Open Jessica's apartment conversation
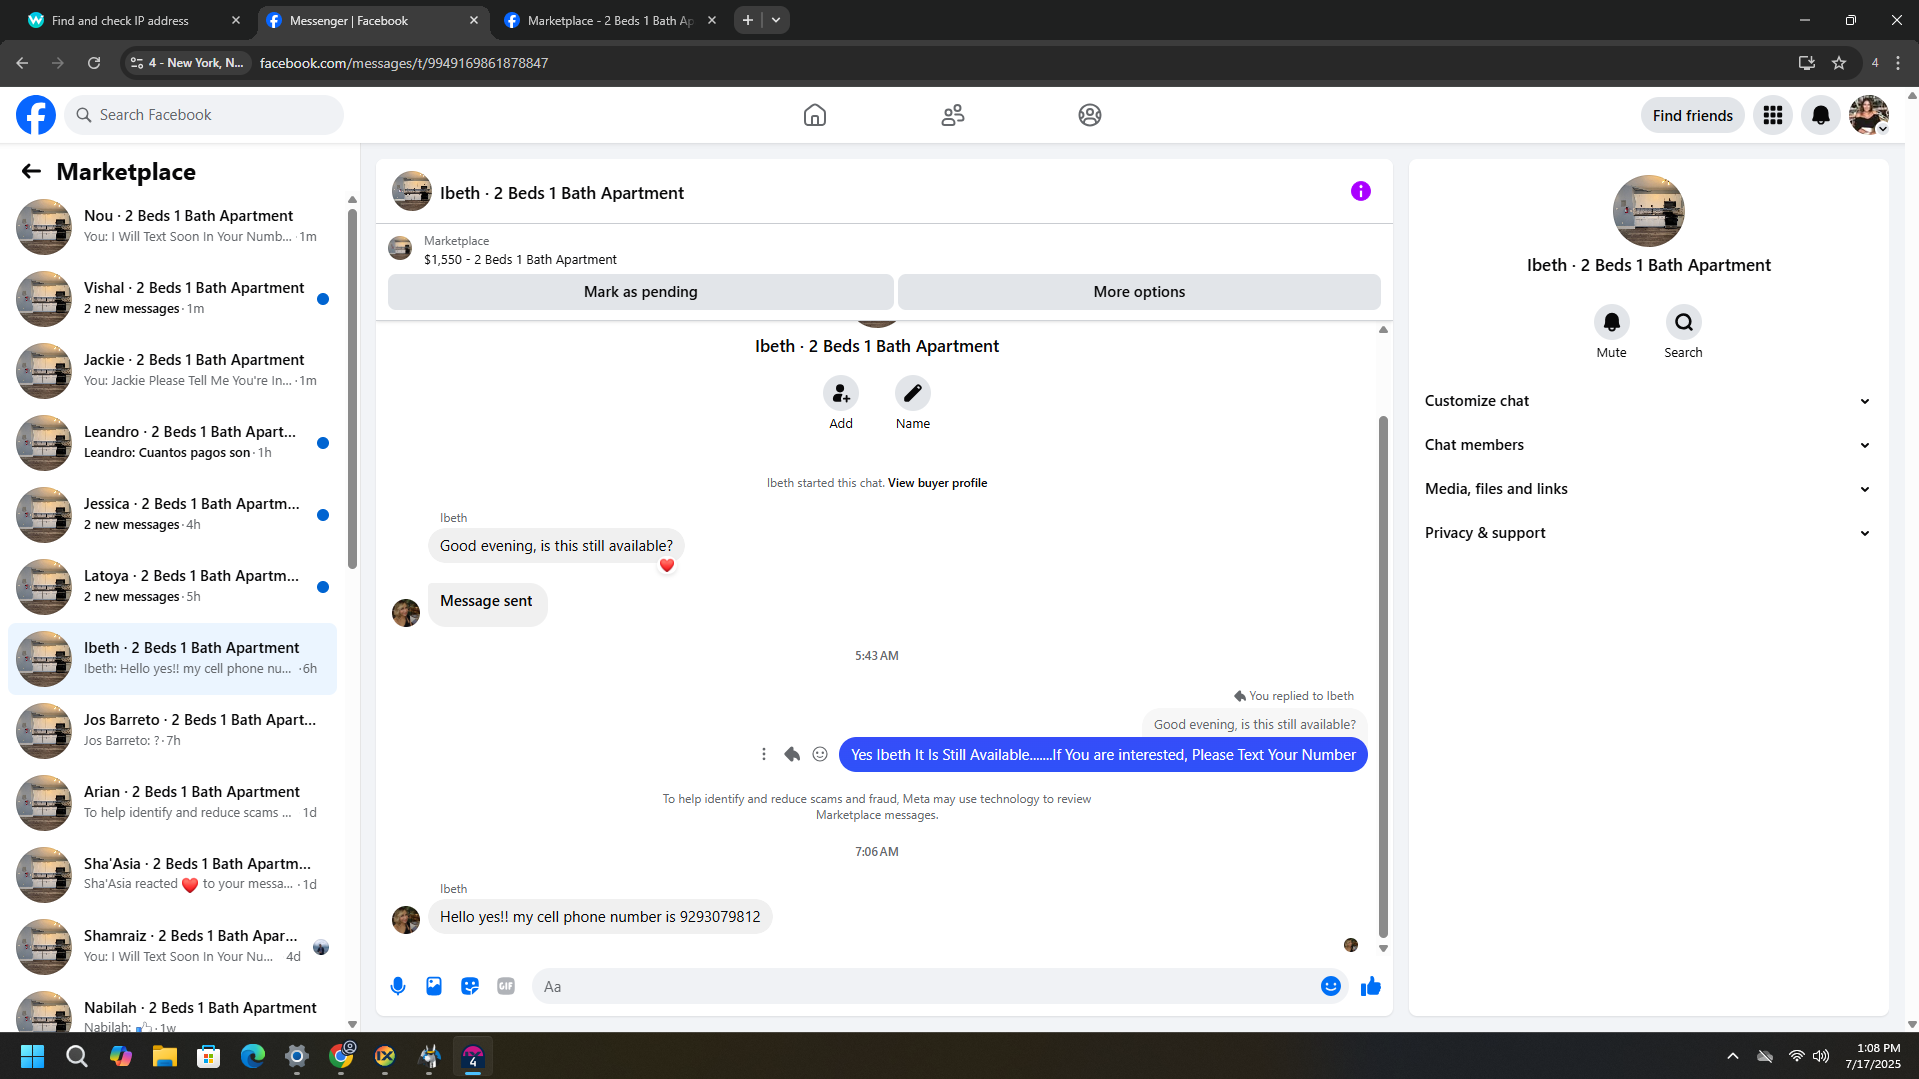This screenshot has height=1079, width=1919. click(172, 514)
